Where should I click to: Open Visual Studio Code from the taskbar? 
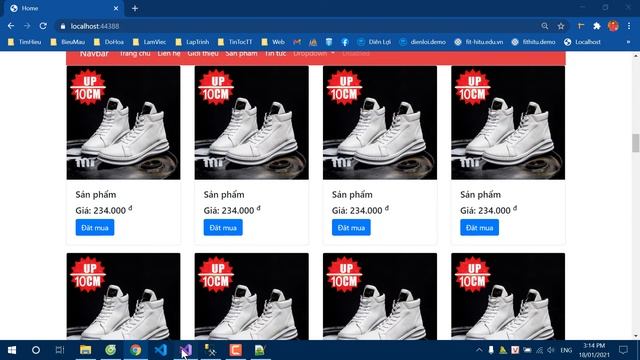click(x=161, y=350)
